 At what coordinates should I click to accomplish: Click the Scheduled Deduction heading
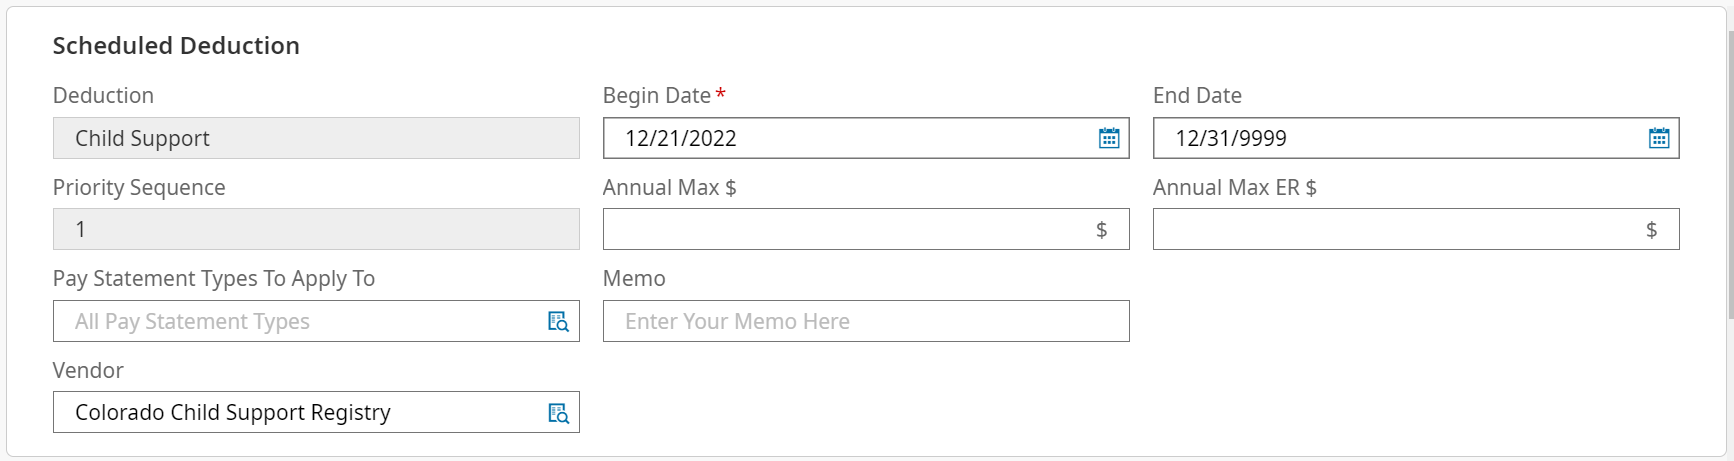176,46
